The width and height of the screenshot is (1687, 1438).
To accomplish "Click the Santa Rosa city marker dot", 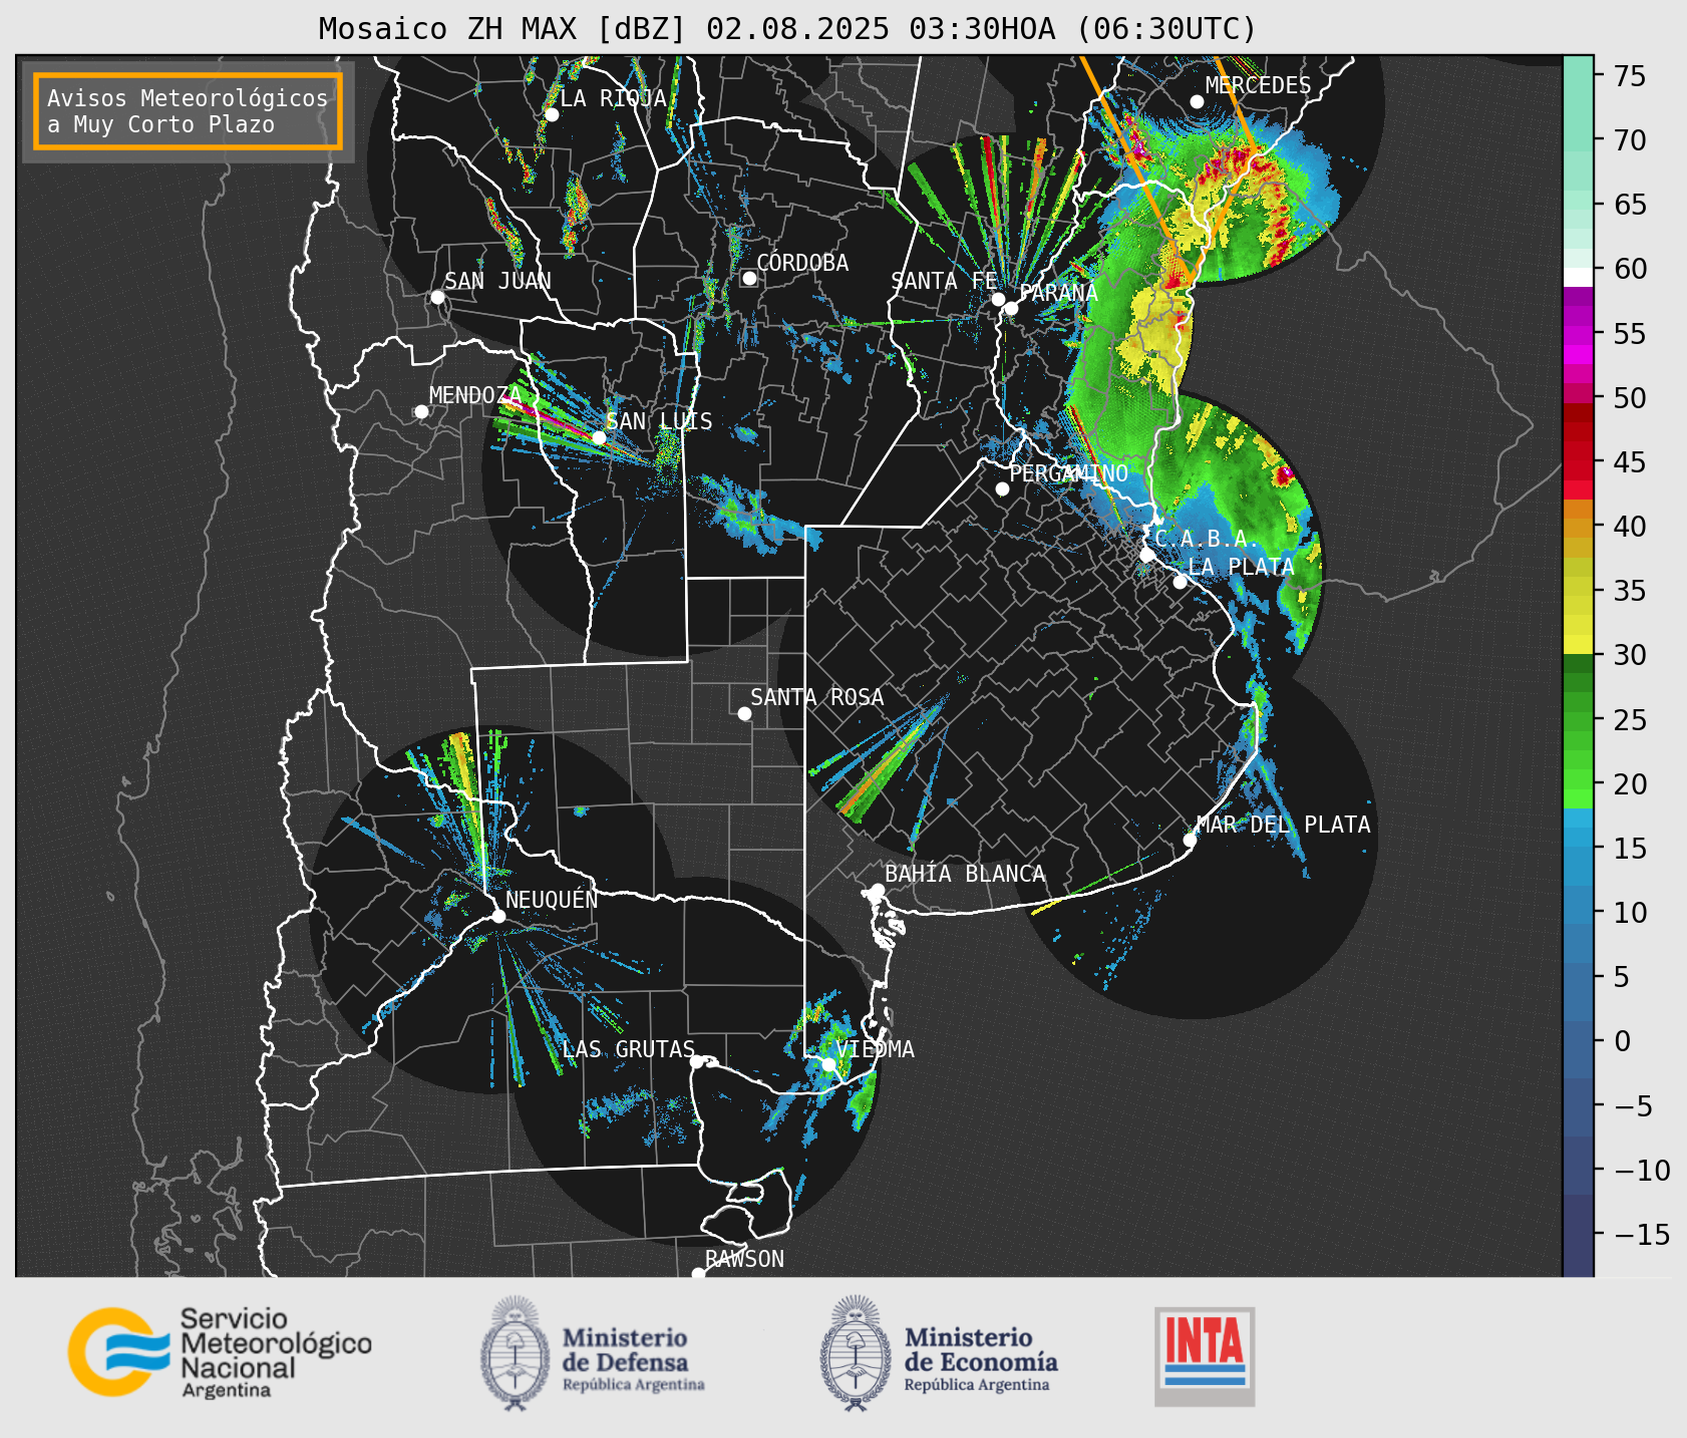I will click(744, 713).
